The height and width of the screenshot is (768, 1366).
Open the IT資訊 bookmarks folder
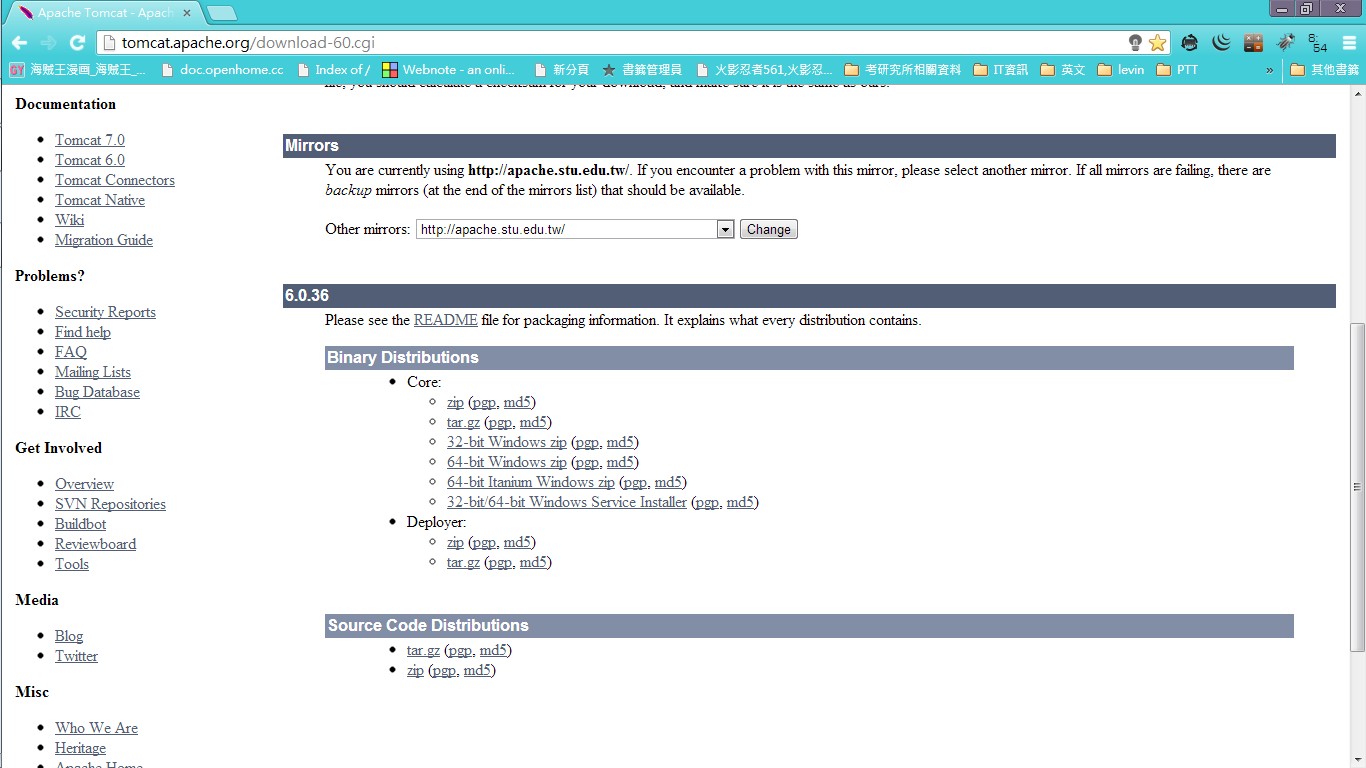click(1000, 70)
